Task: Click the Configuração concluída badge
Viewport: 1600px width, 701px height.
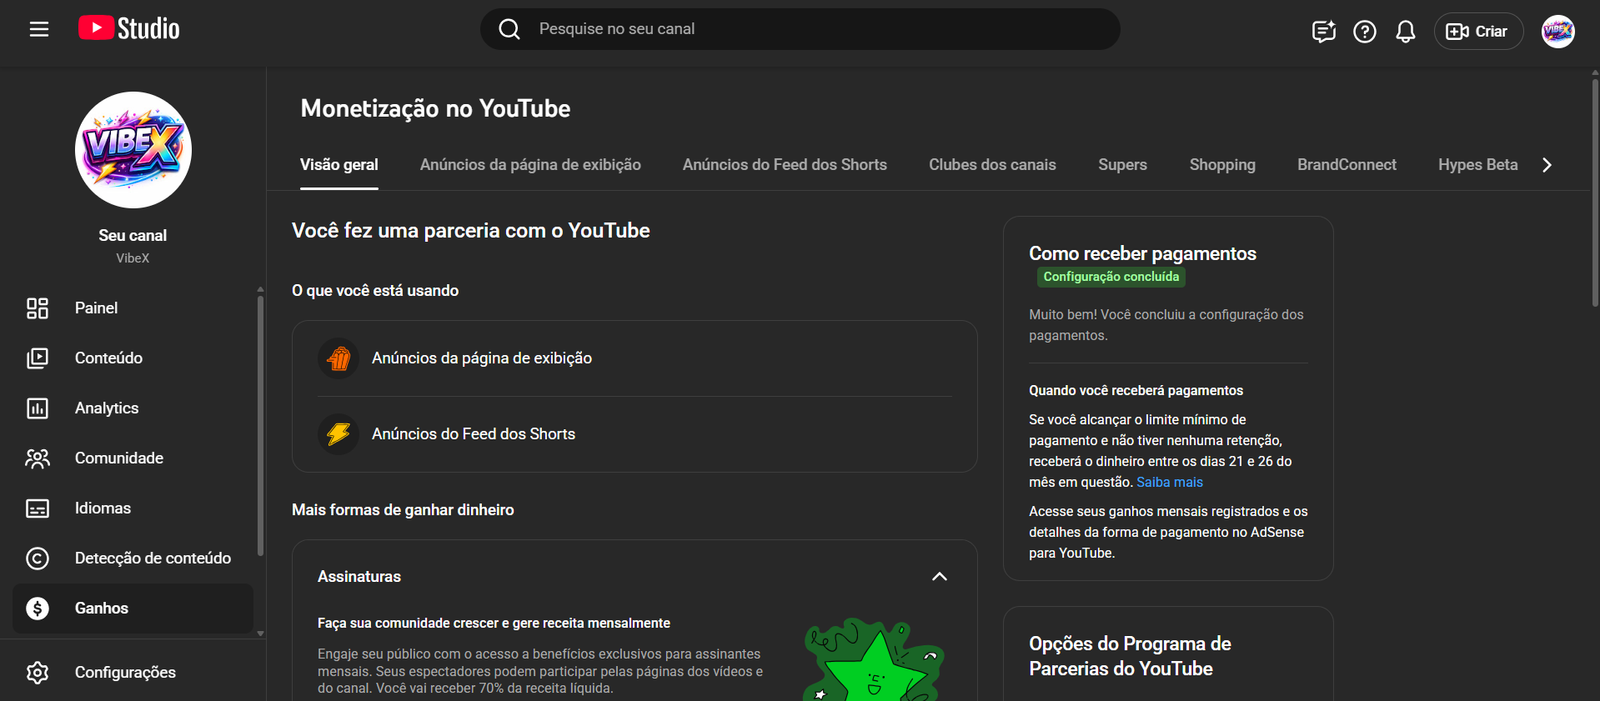Action: pyautogui.click(x=1111, y=277)
